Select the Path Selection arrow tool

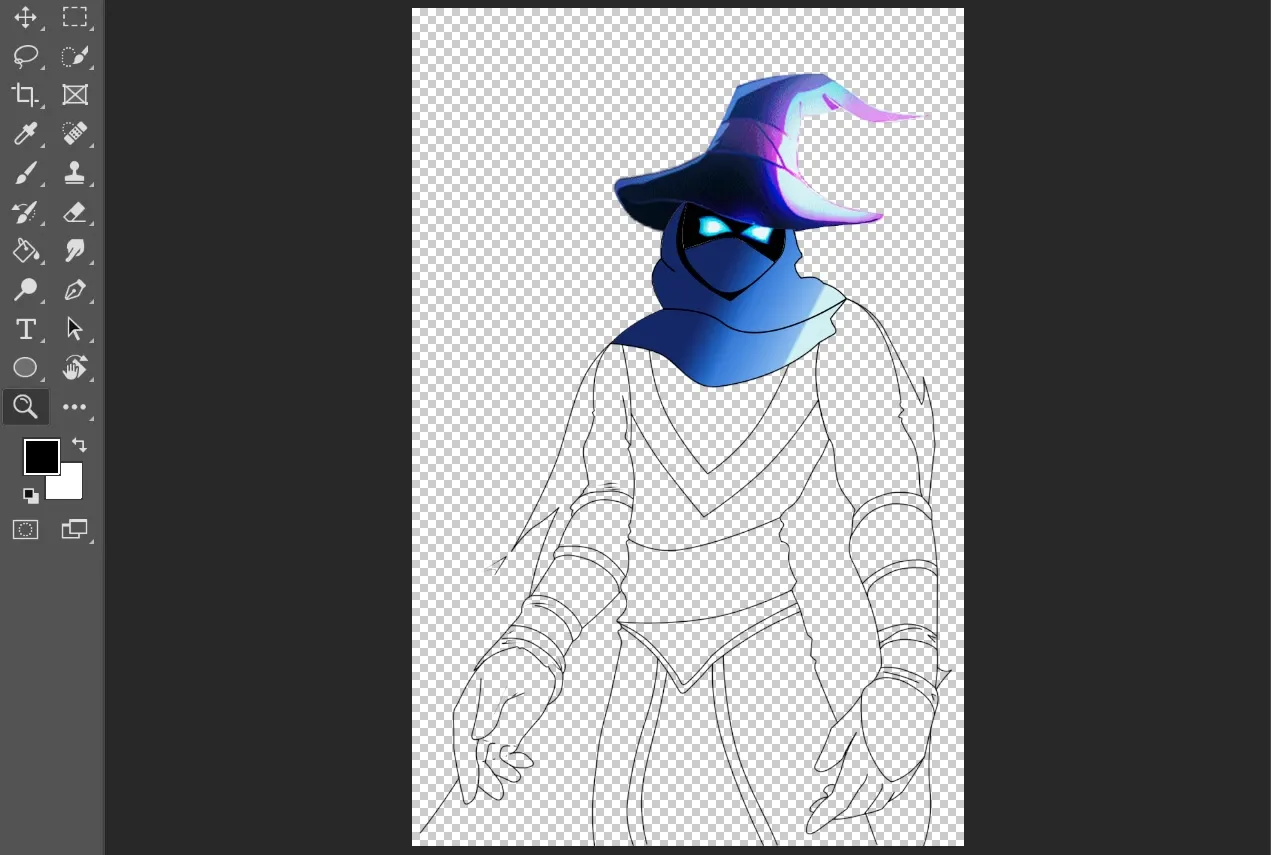coord(75,329)
